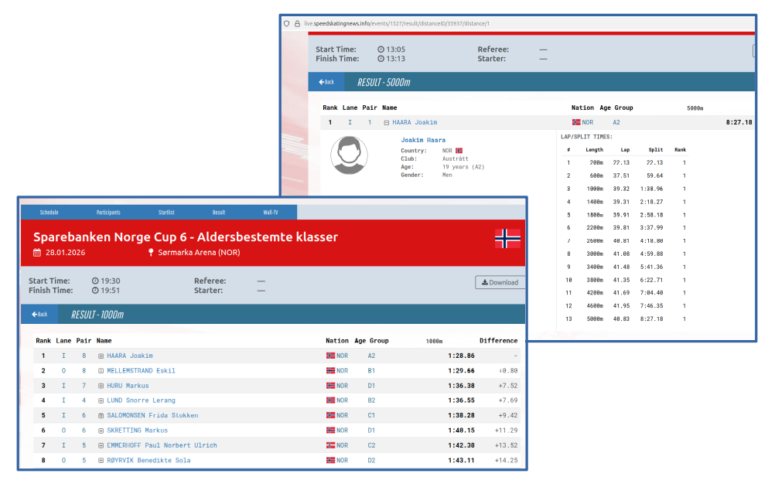Expand SALOMONSEN Frida Stokken's result row

pos(101,415)
